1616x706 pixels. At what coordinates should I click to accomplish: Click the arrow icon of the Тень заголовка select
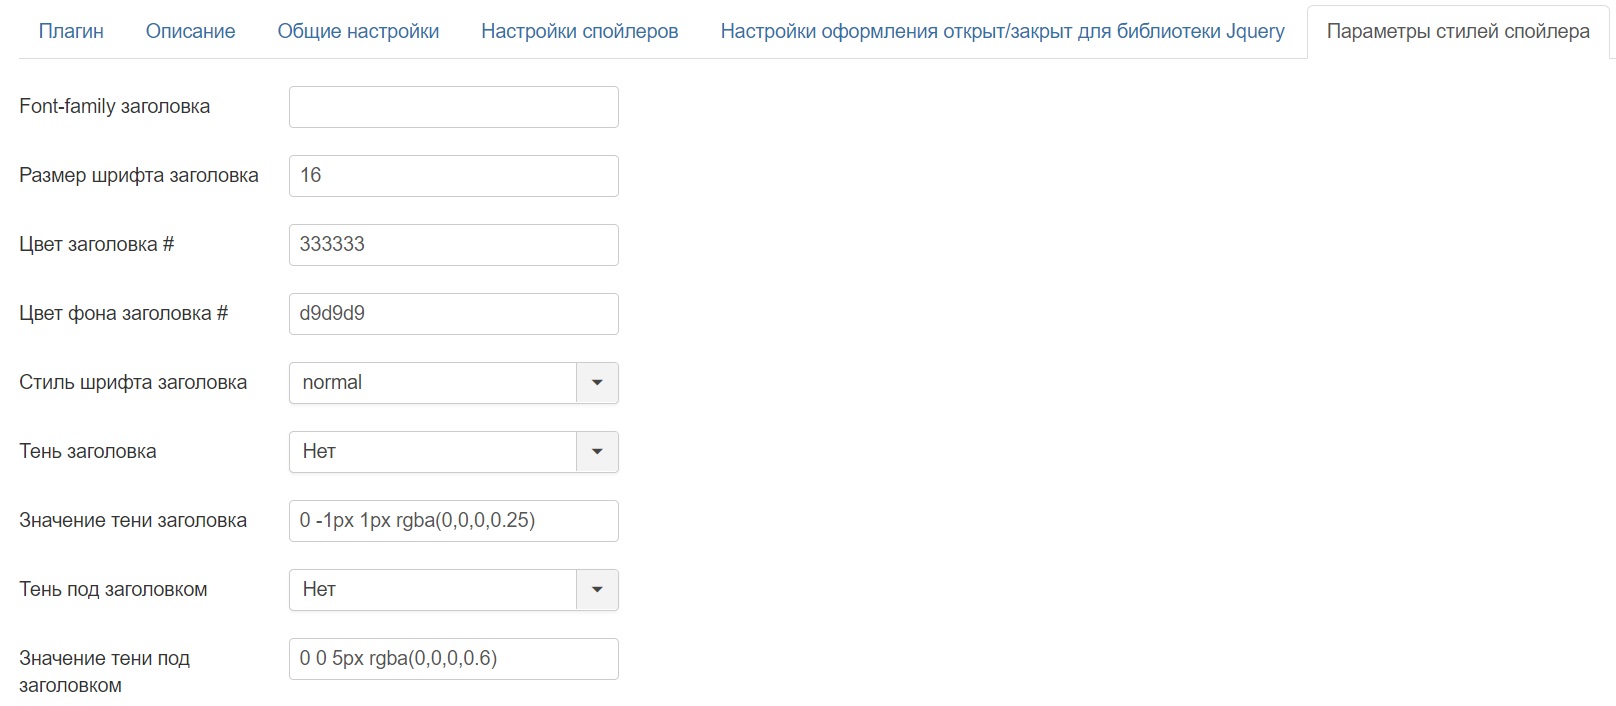tap(597, 452)
